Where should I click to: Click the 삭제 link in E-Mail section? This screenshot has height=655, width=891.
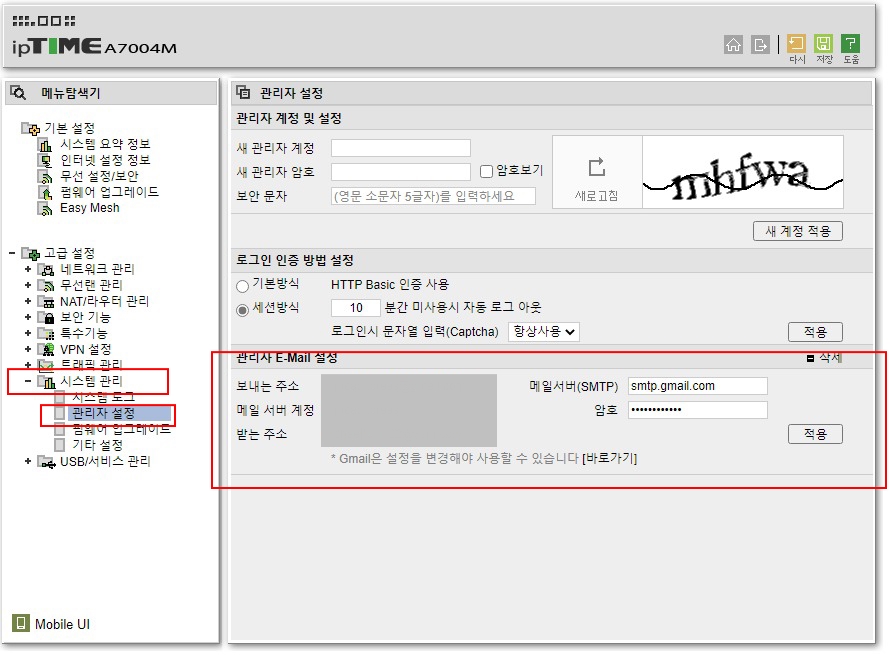(x=830, y=358)
